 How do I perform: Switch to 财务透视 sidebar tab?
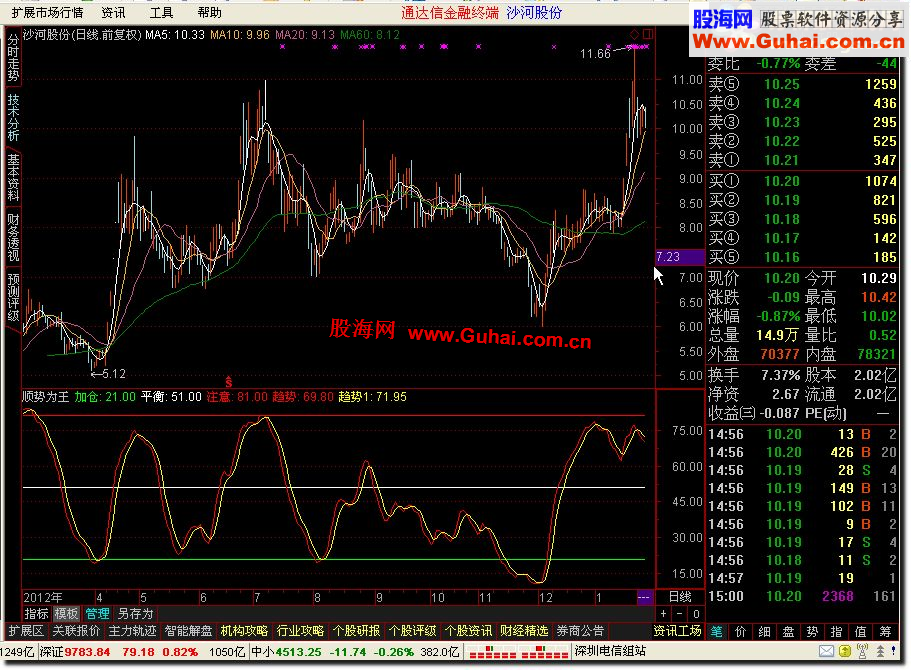13,237
